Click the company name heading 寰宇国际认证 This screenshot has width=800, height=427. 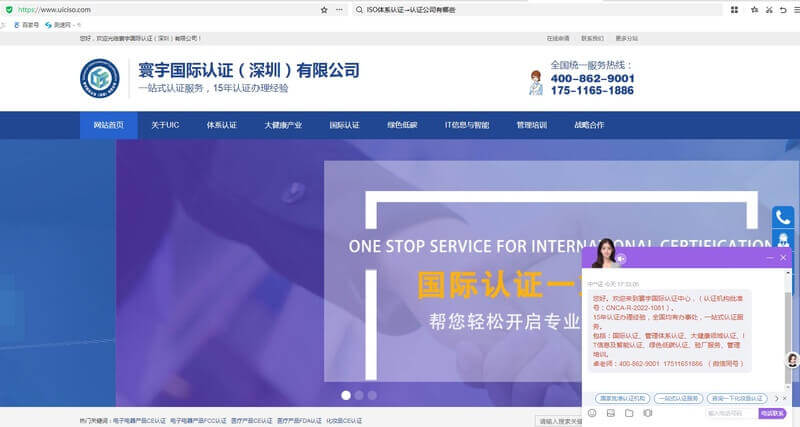coord(248,70)
